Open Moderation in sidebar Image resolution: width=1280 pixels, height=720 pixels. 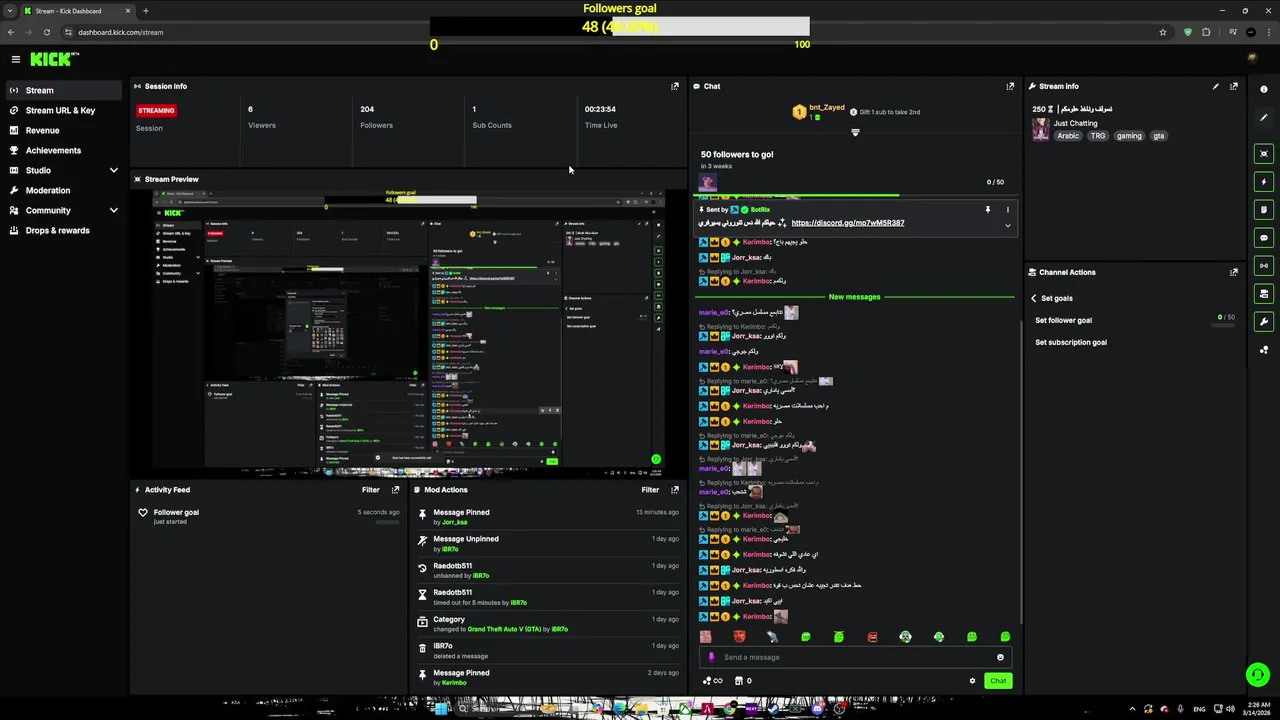pos(65,190)
